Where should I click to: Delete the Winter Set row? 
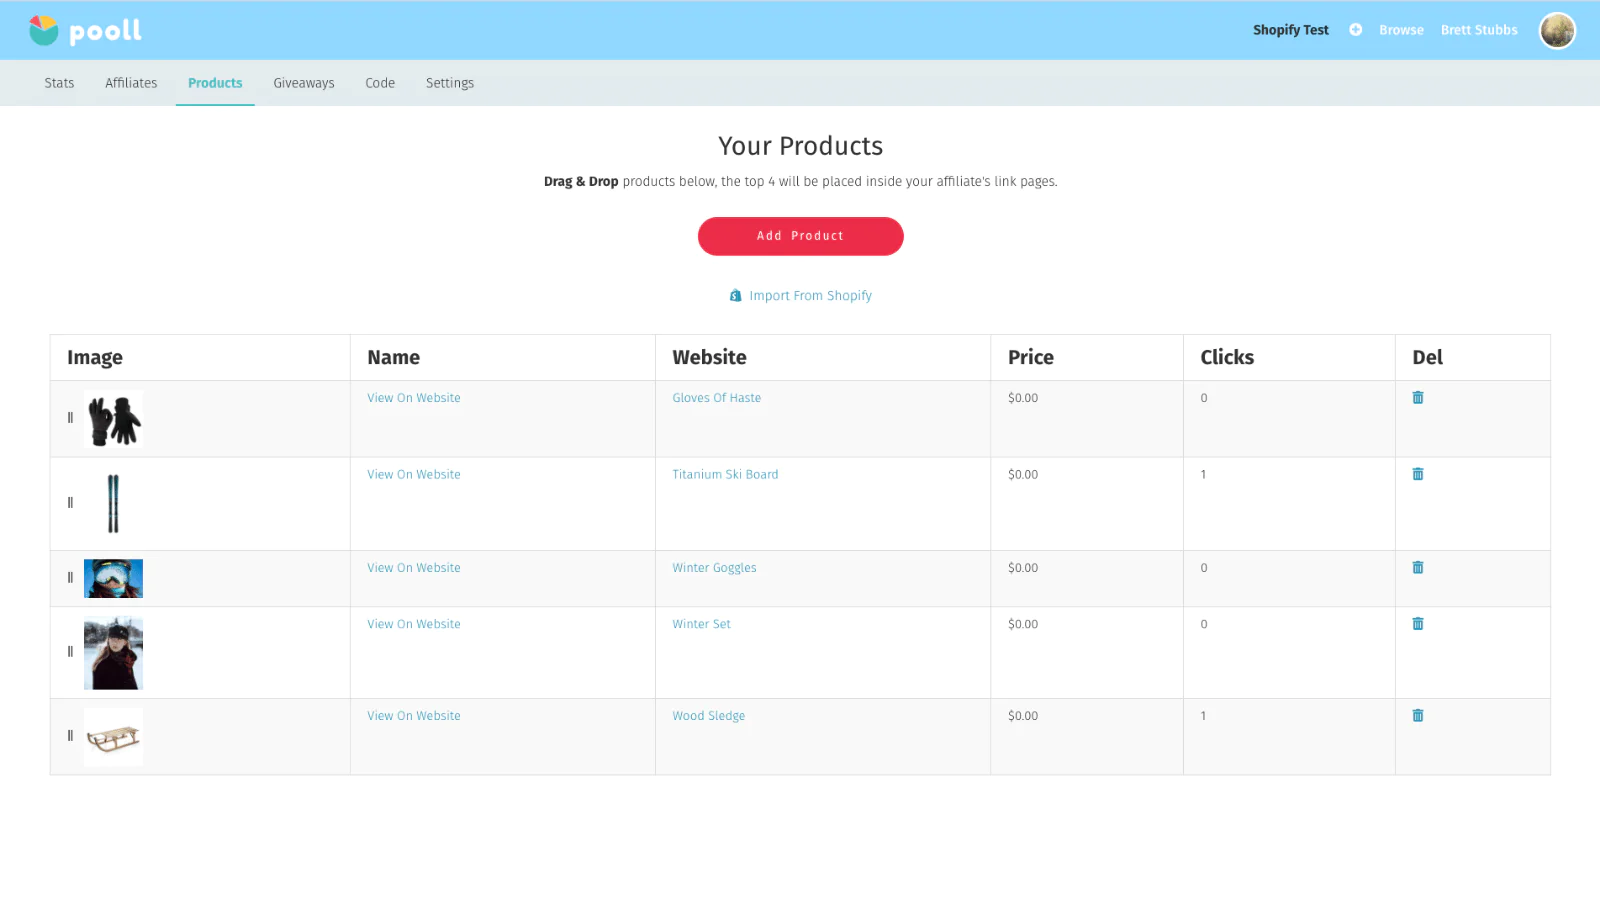[1417, 624]
